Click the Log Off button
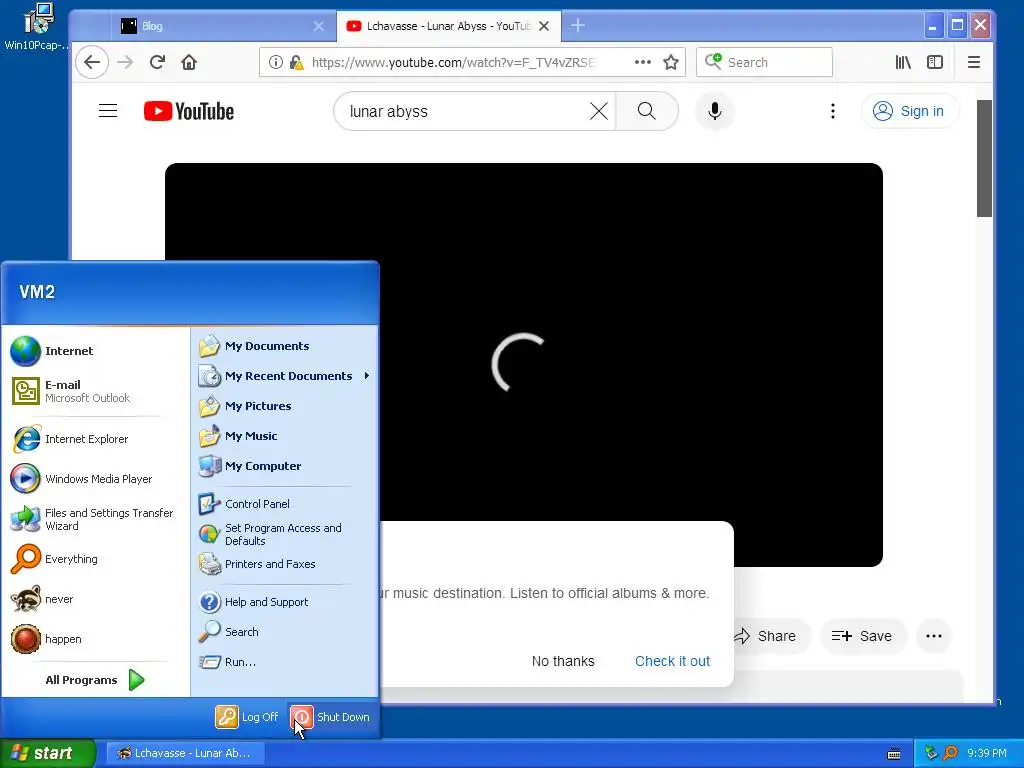 [246, 717]
